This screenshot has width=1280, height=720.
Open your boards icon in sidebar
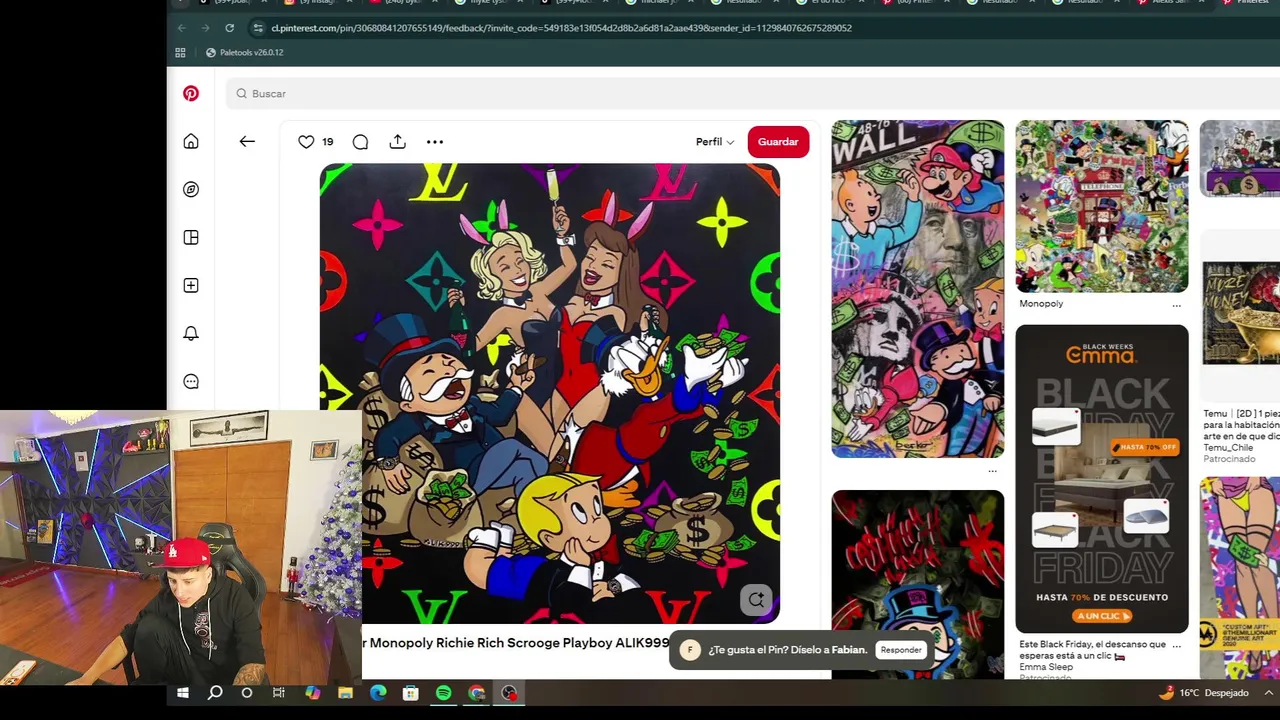point(191,237)
